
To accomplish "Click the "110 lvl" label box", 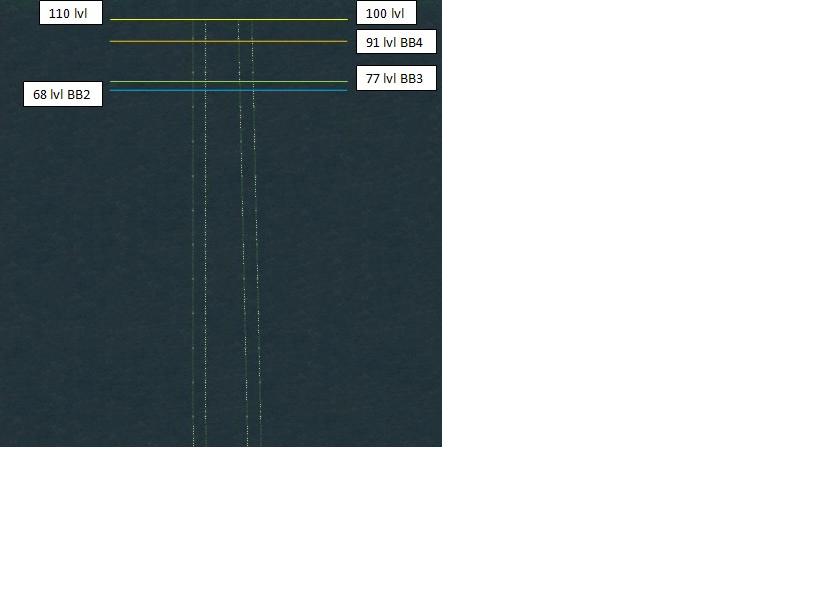I will coord(71,13).
